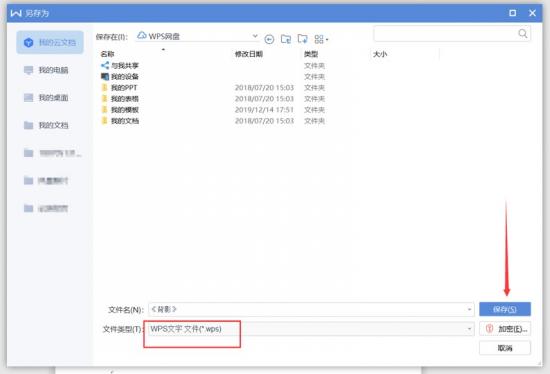Open 我的文档 sidebar folder
This screenshot has height=374, width=550.
(46, 125)
